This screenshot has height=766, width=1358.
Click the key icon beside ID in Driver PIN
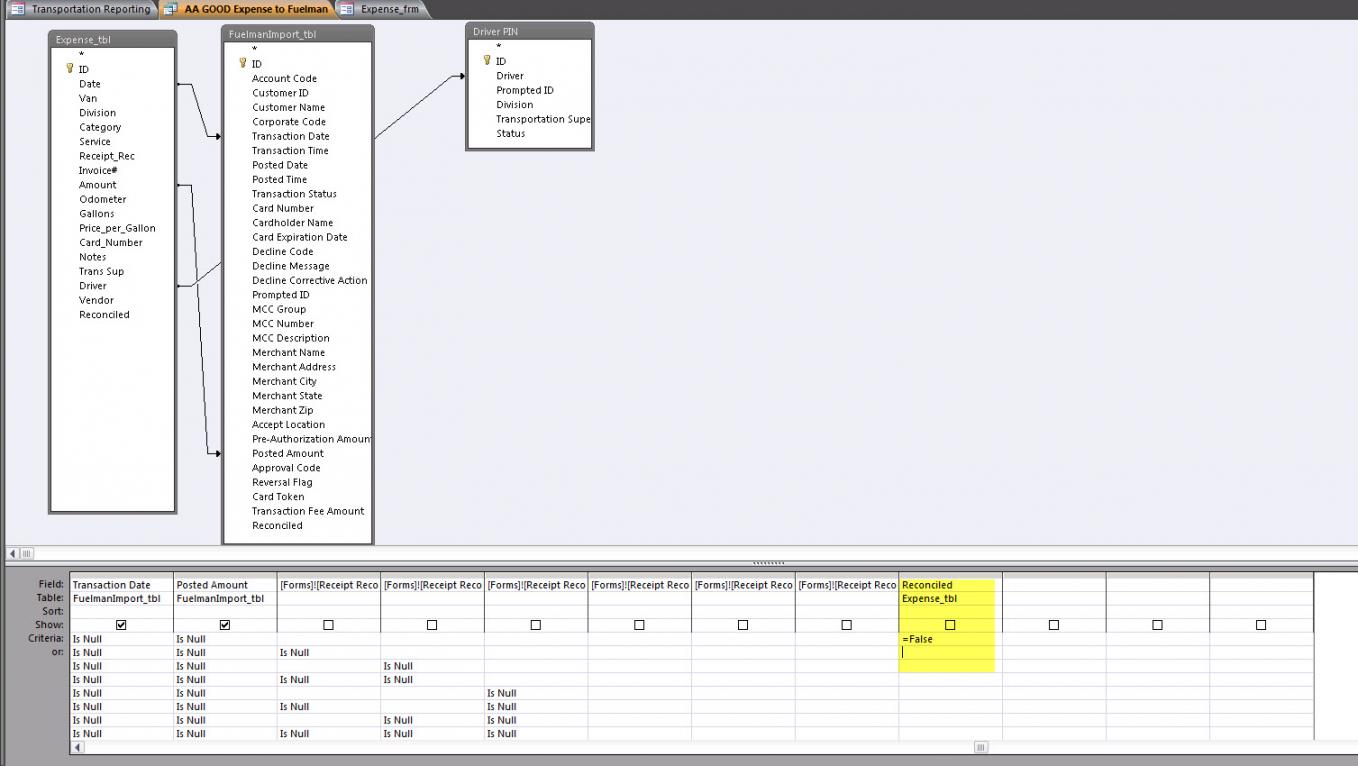pyautogui.click(x=487, y=61)
